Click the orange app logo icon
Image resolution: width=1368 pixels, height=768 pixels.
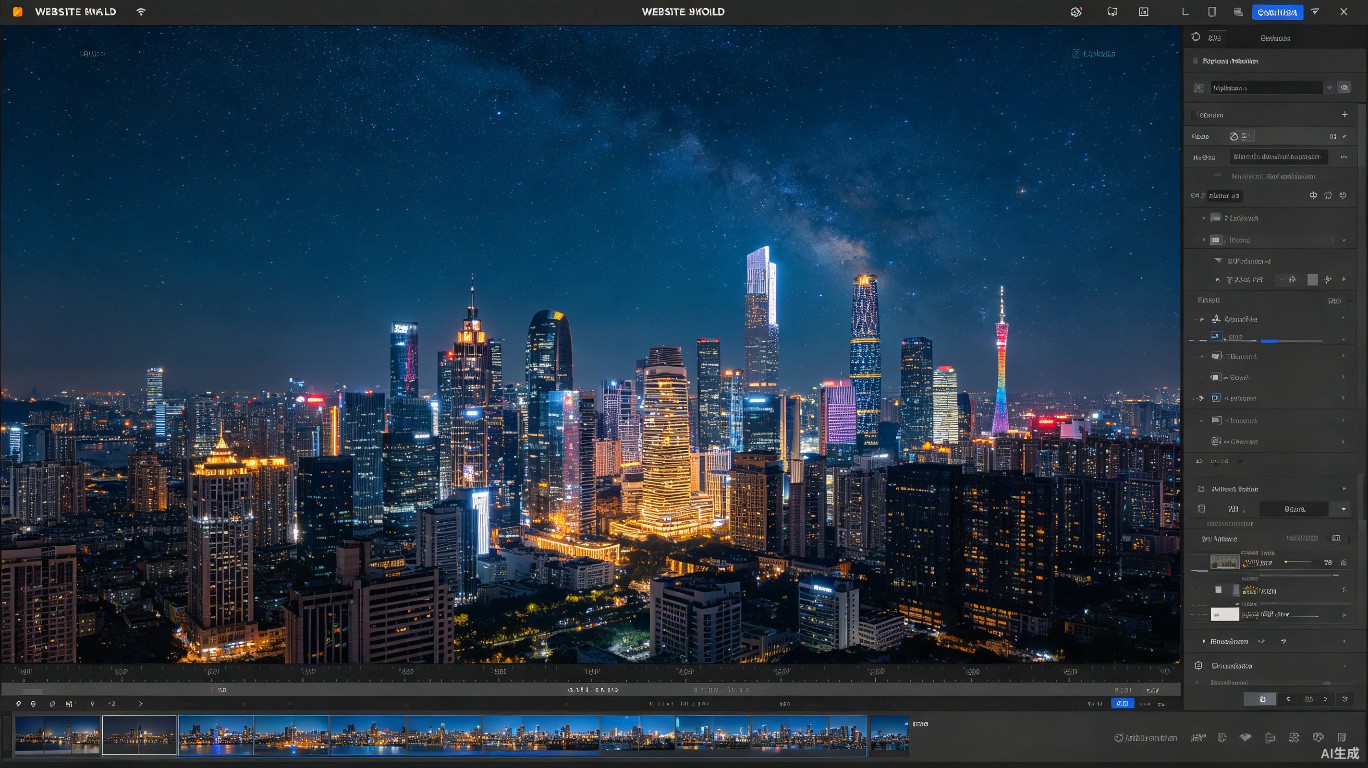point(17,12)
